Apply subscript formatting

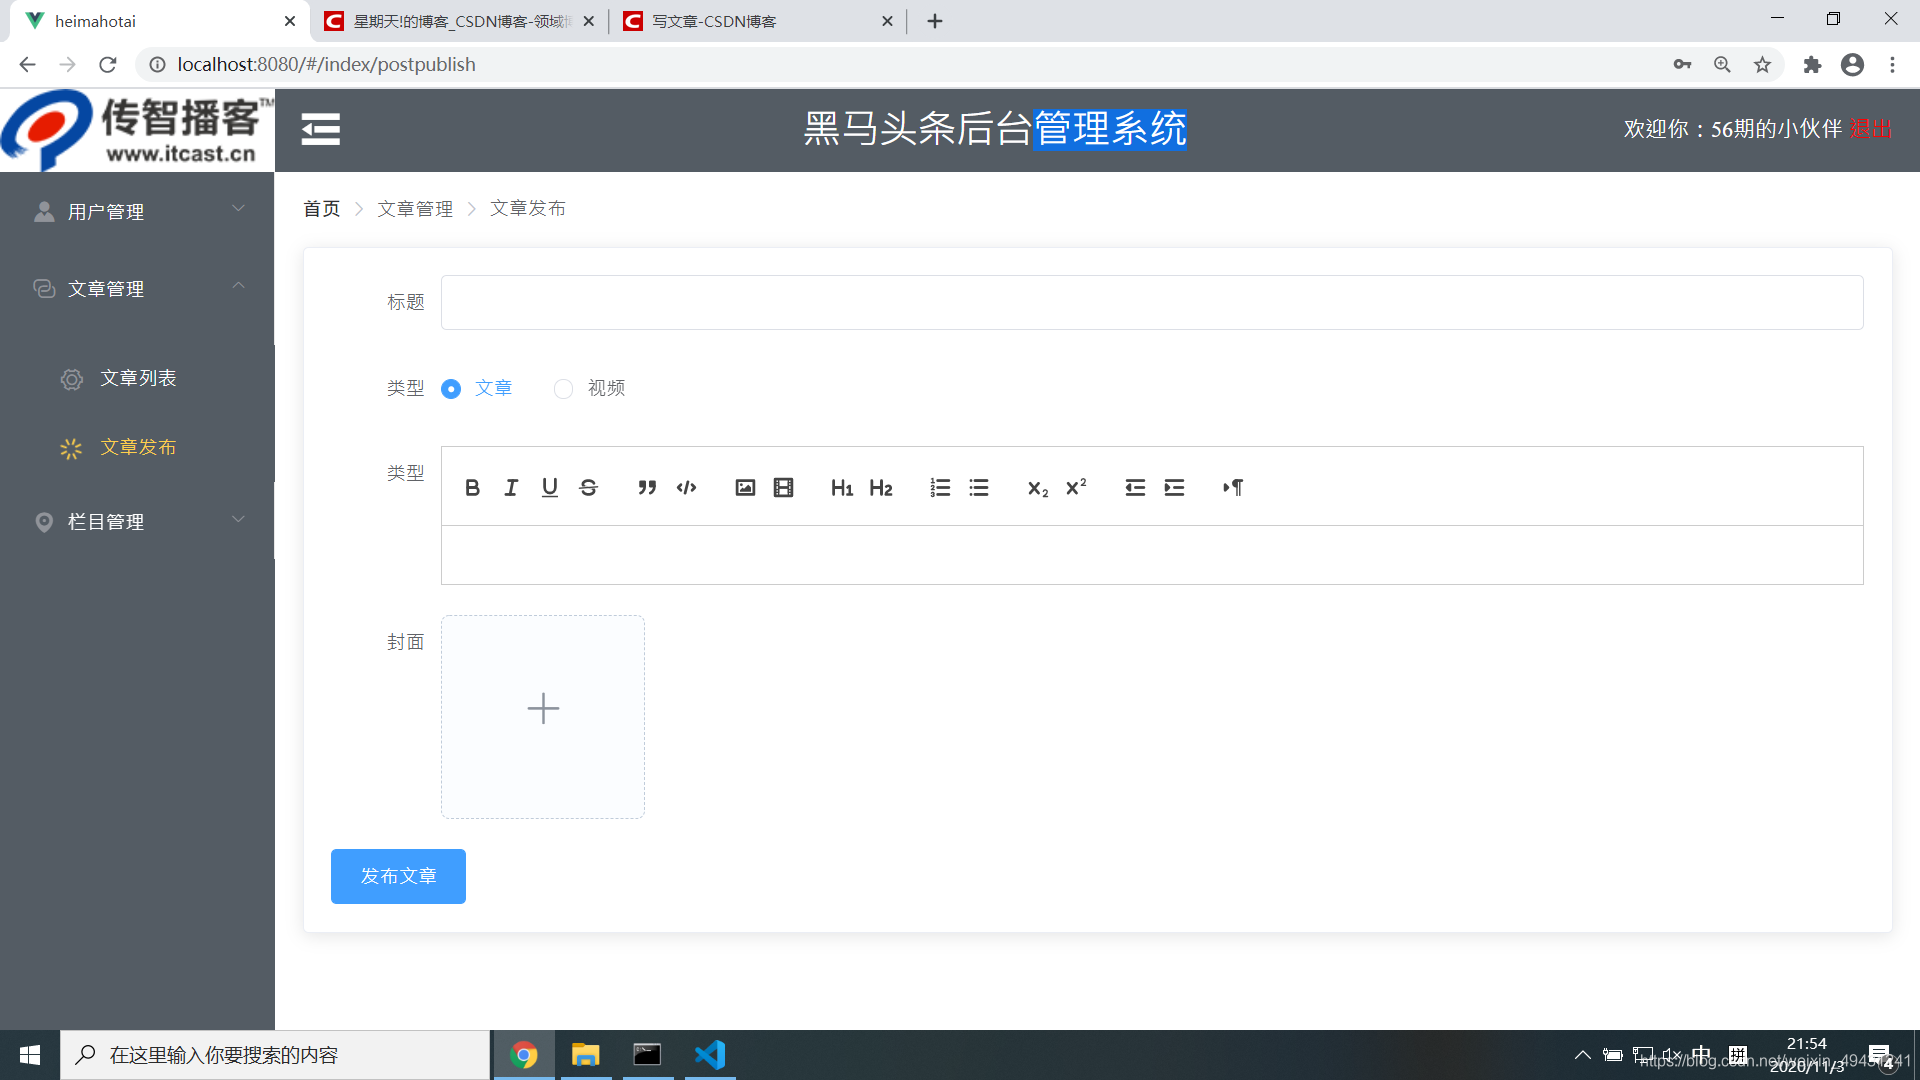(x=1038, y=487)
